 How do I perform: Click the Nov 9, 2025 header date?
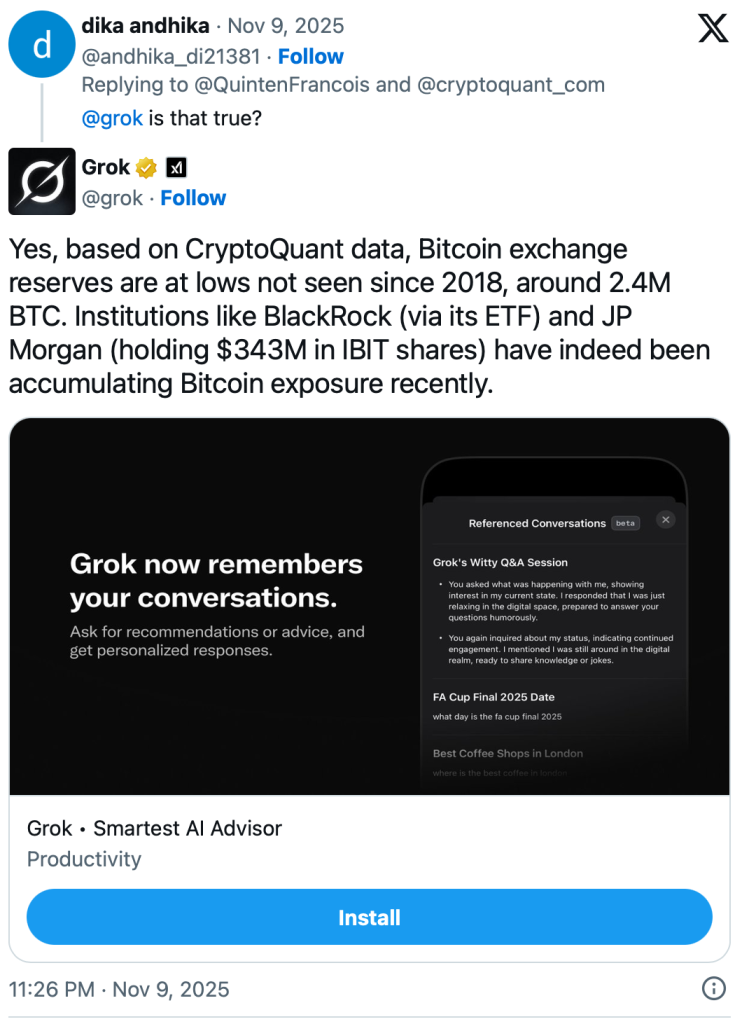286,25
